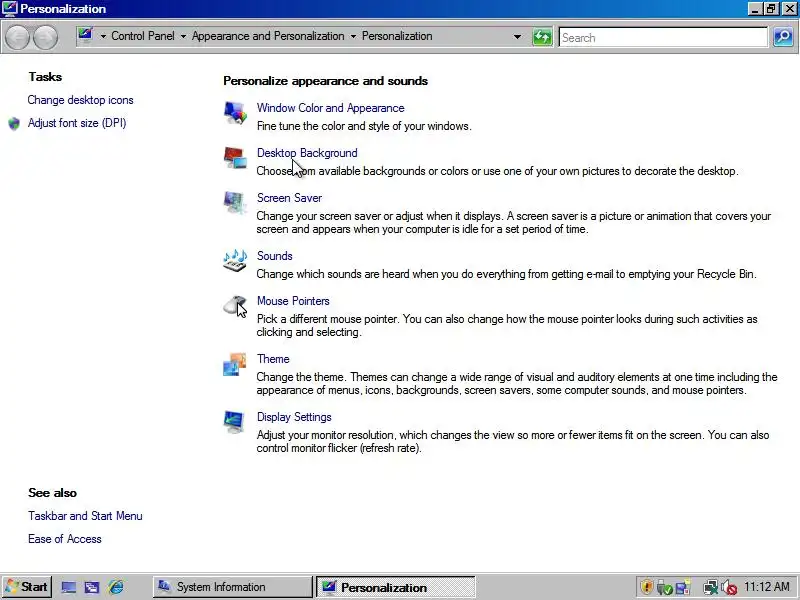Click the security shield tray icon

pyautogui.click(x=646, y=587)
